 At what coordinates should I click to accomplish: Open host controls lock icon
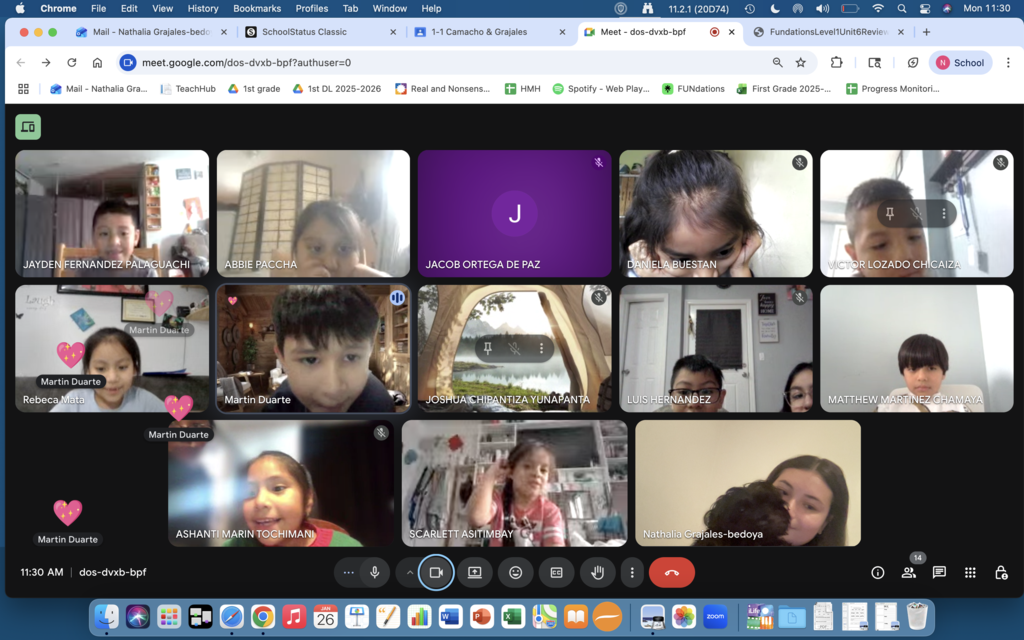point(1000,573)
